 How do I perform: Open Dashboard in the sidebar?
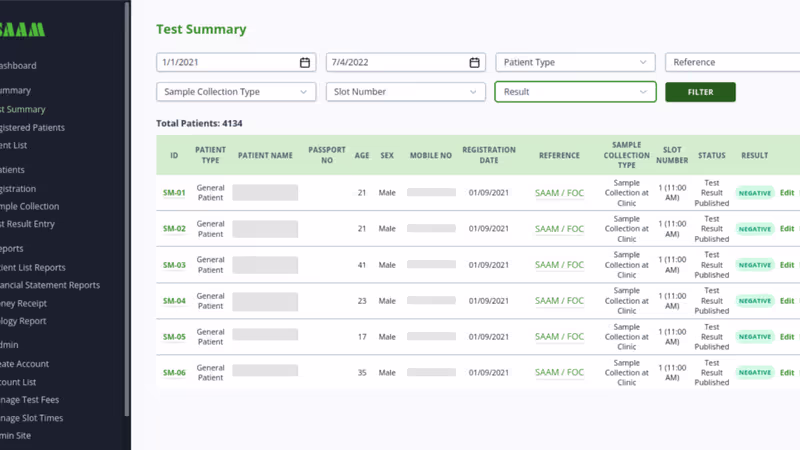(18, 65)
